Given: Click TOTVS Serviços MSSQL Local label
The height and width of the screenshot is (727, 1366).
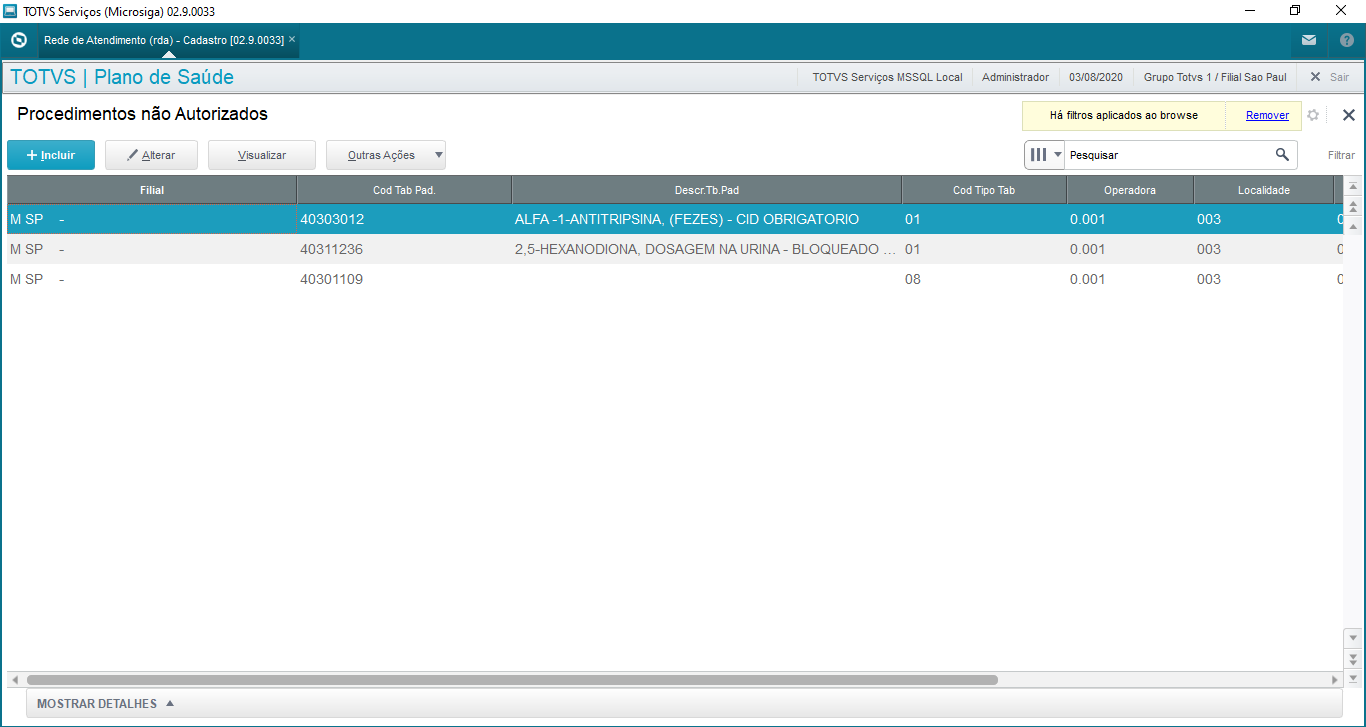Looking at the screenshot, I should [x=888, y=77].
